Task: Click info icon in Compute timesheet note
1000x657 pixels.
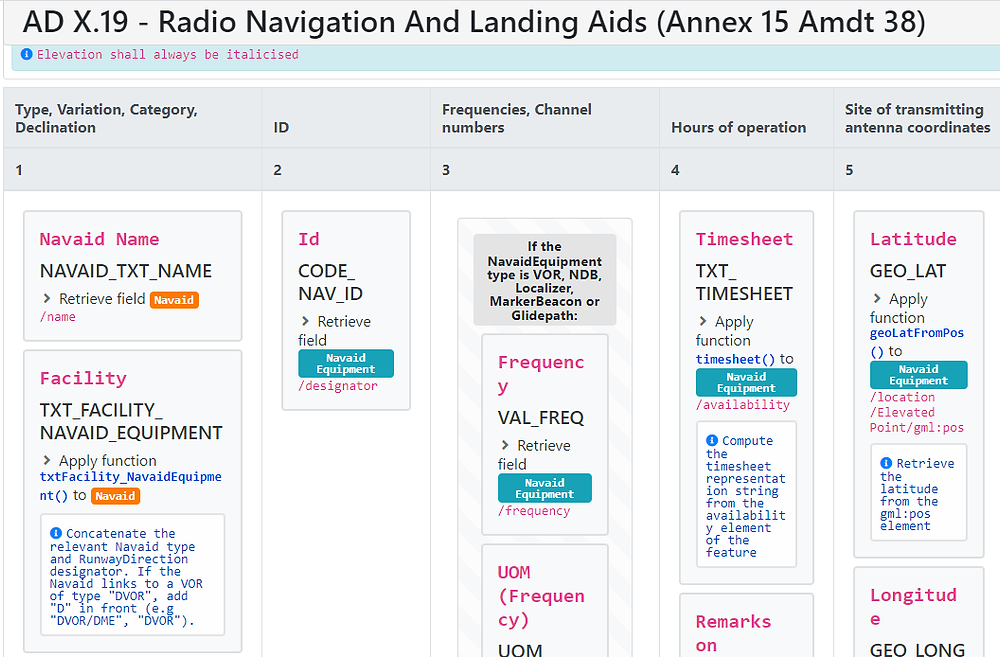Action: 712,441
